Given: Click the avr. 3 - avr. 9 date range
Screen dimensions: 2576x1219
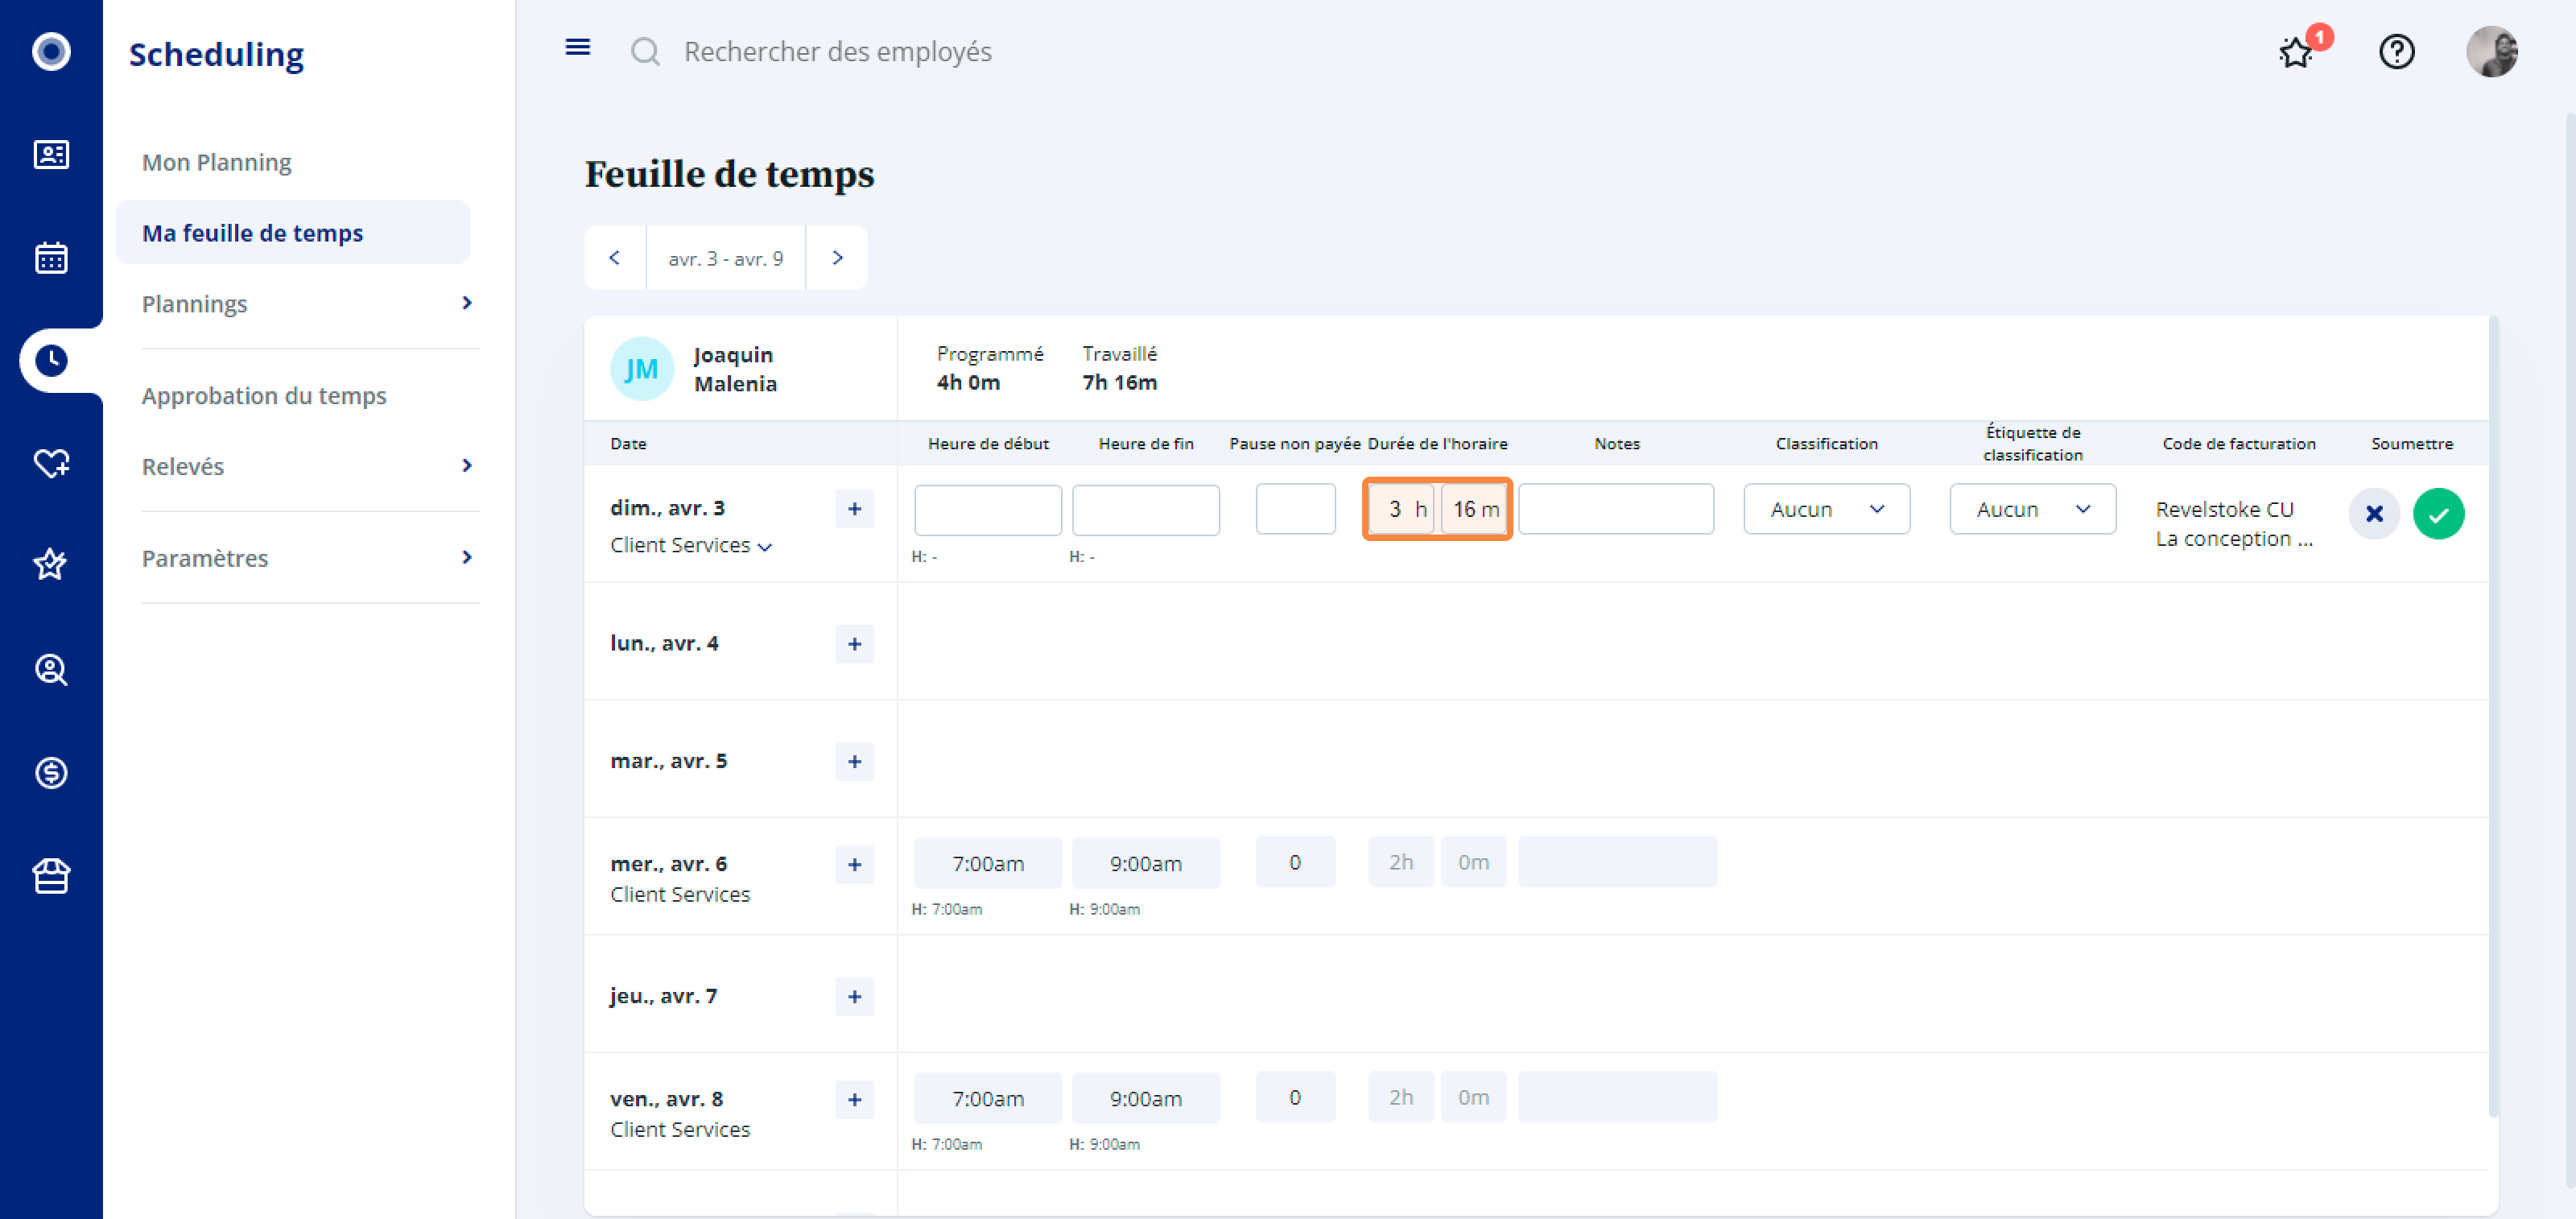Looking at the screenshot, I should click(x=726, y=258).
